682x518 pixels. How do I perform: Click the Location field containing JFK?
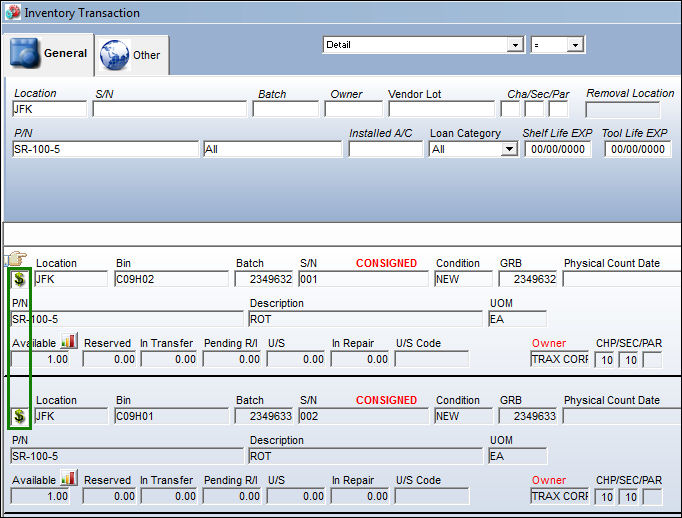(49, 109)
